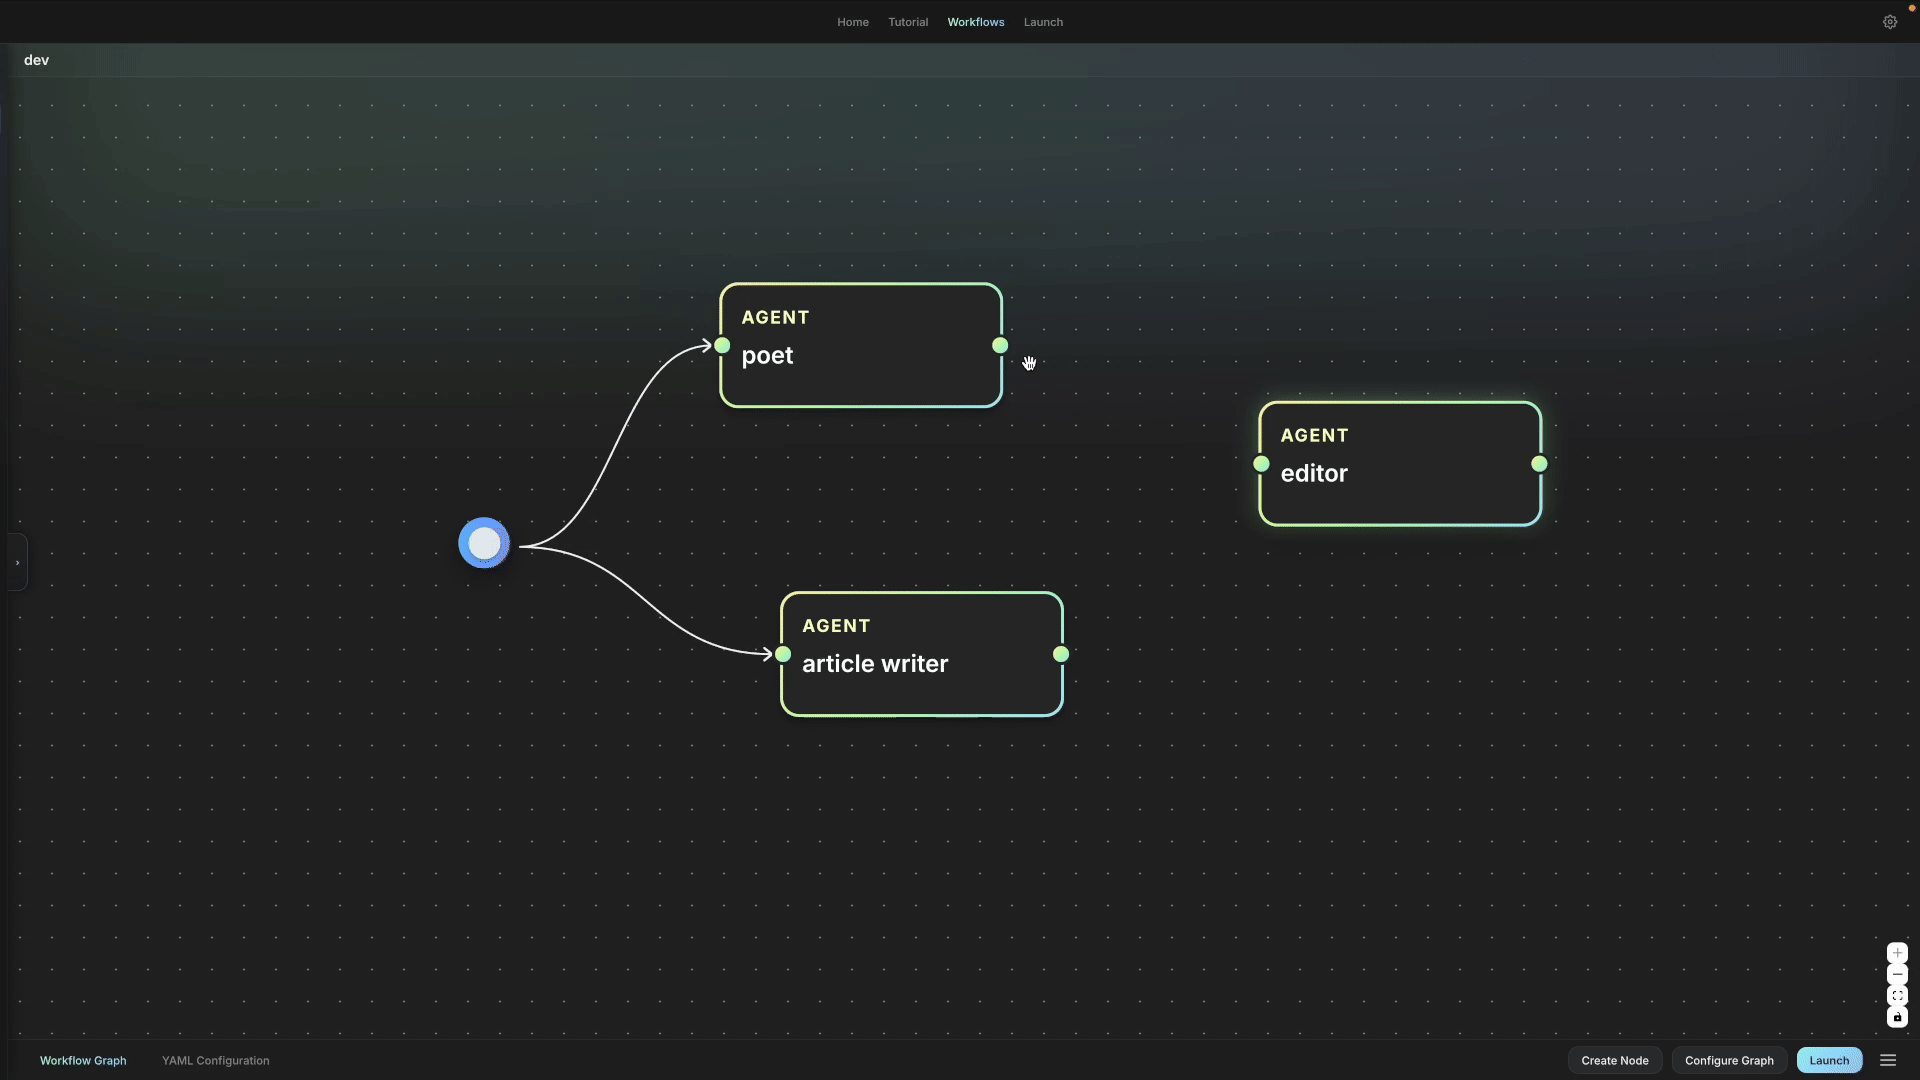Select the editor agent node
The height and width of the screenshot is (1080, 1920).
pos(1400,464)
